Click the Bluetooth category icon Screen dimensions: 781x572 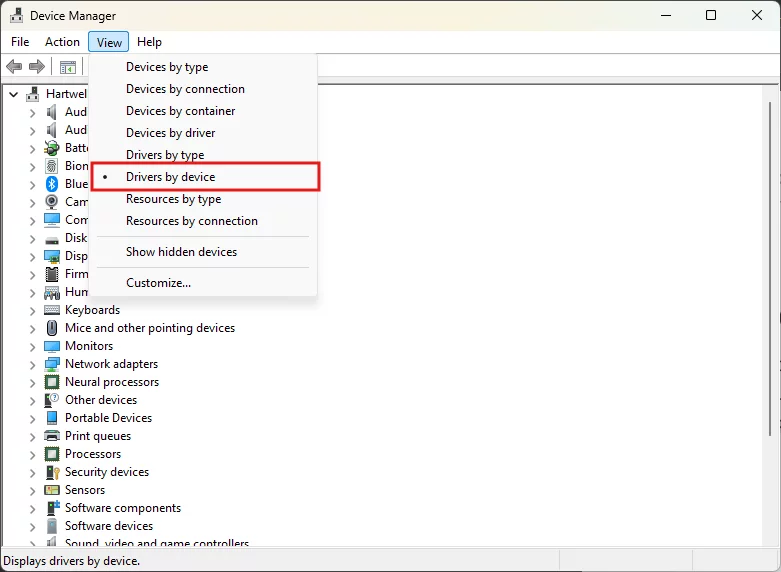[52, 184]
